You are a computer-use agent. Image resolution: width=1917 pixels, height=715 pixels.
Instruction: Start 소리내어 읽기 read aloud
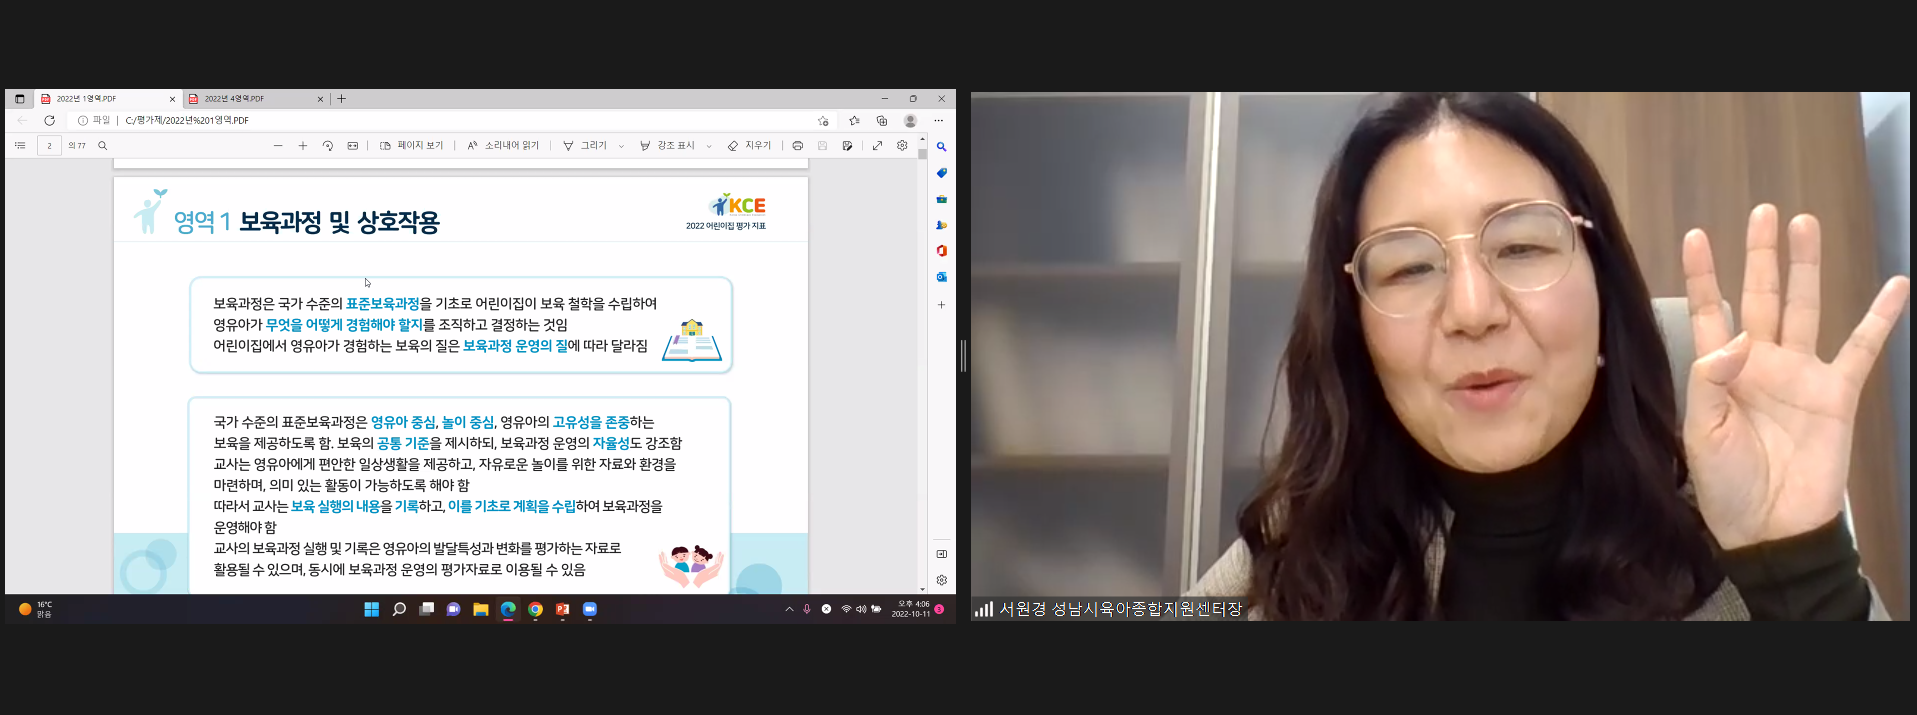click(503, 146)
